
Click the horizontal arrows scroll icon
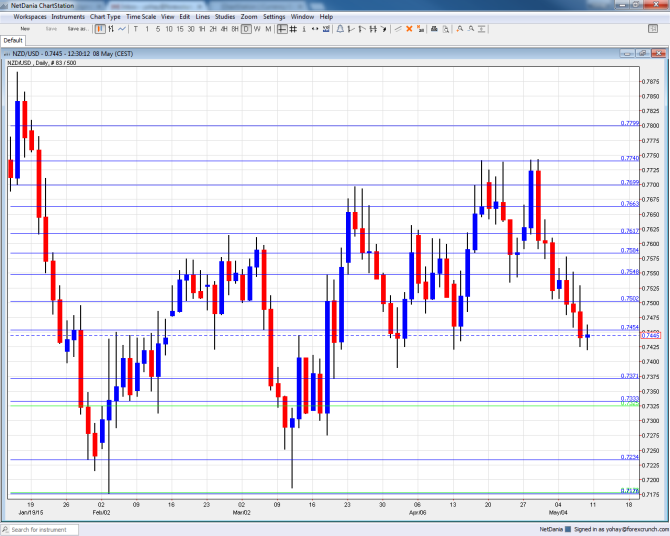coord(315,29)
